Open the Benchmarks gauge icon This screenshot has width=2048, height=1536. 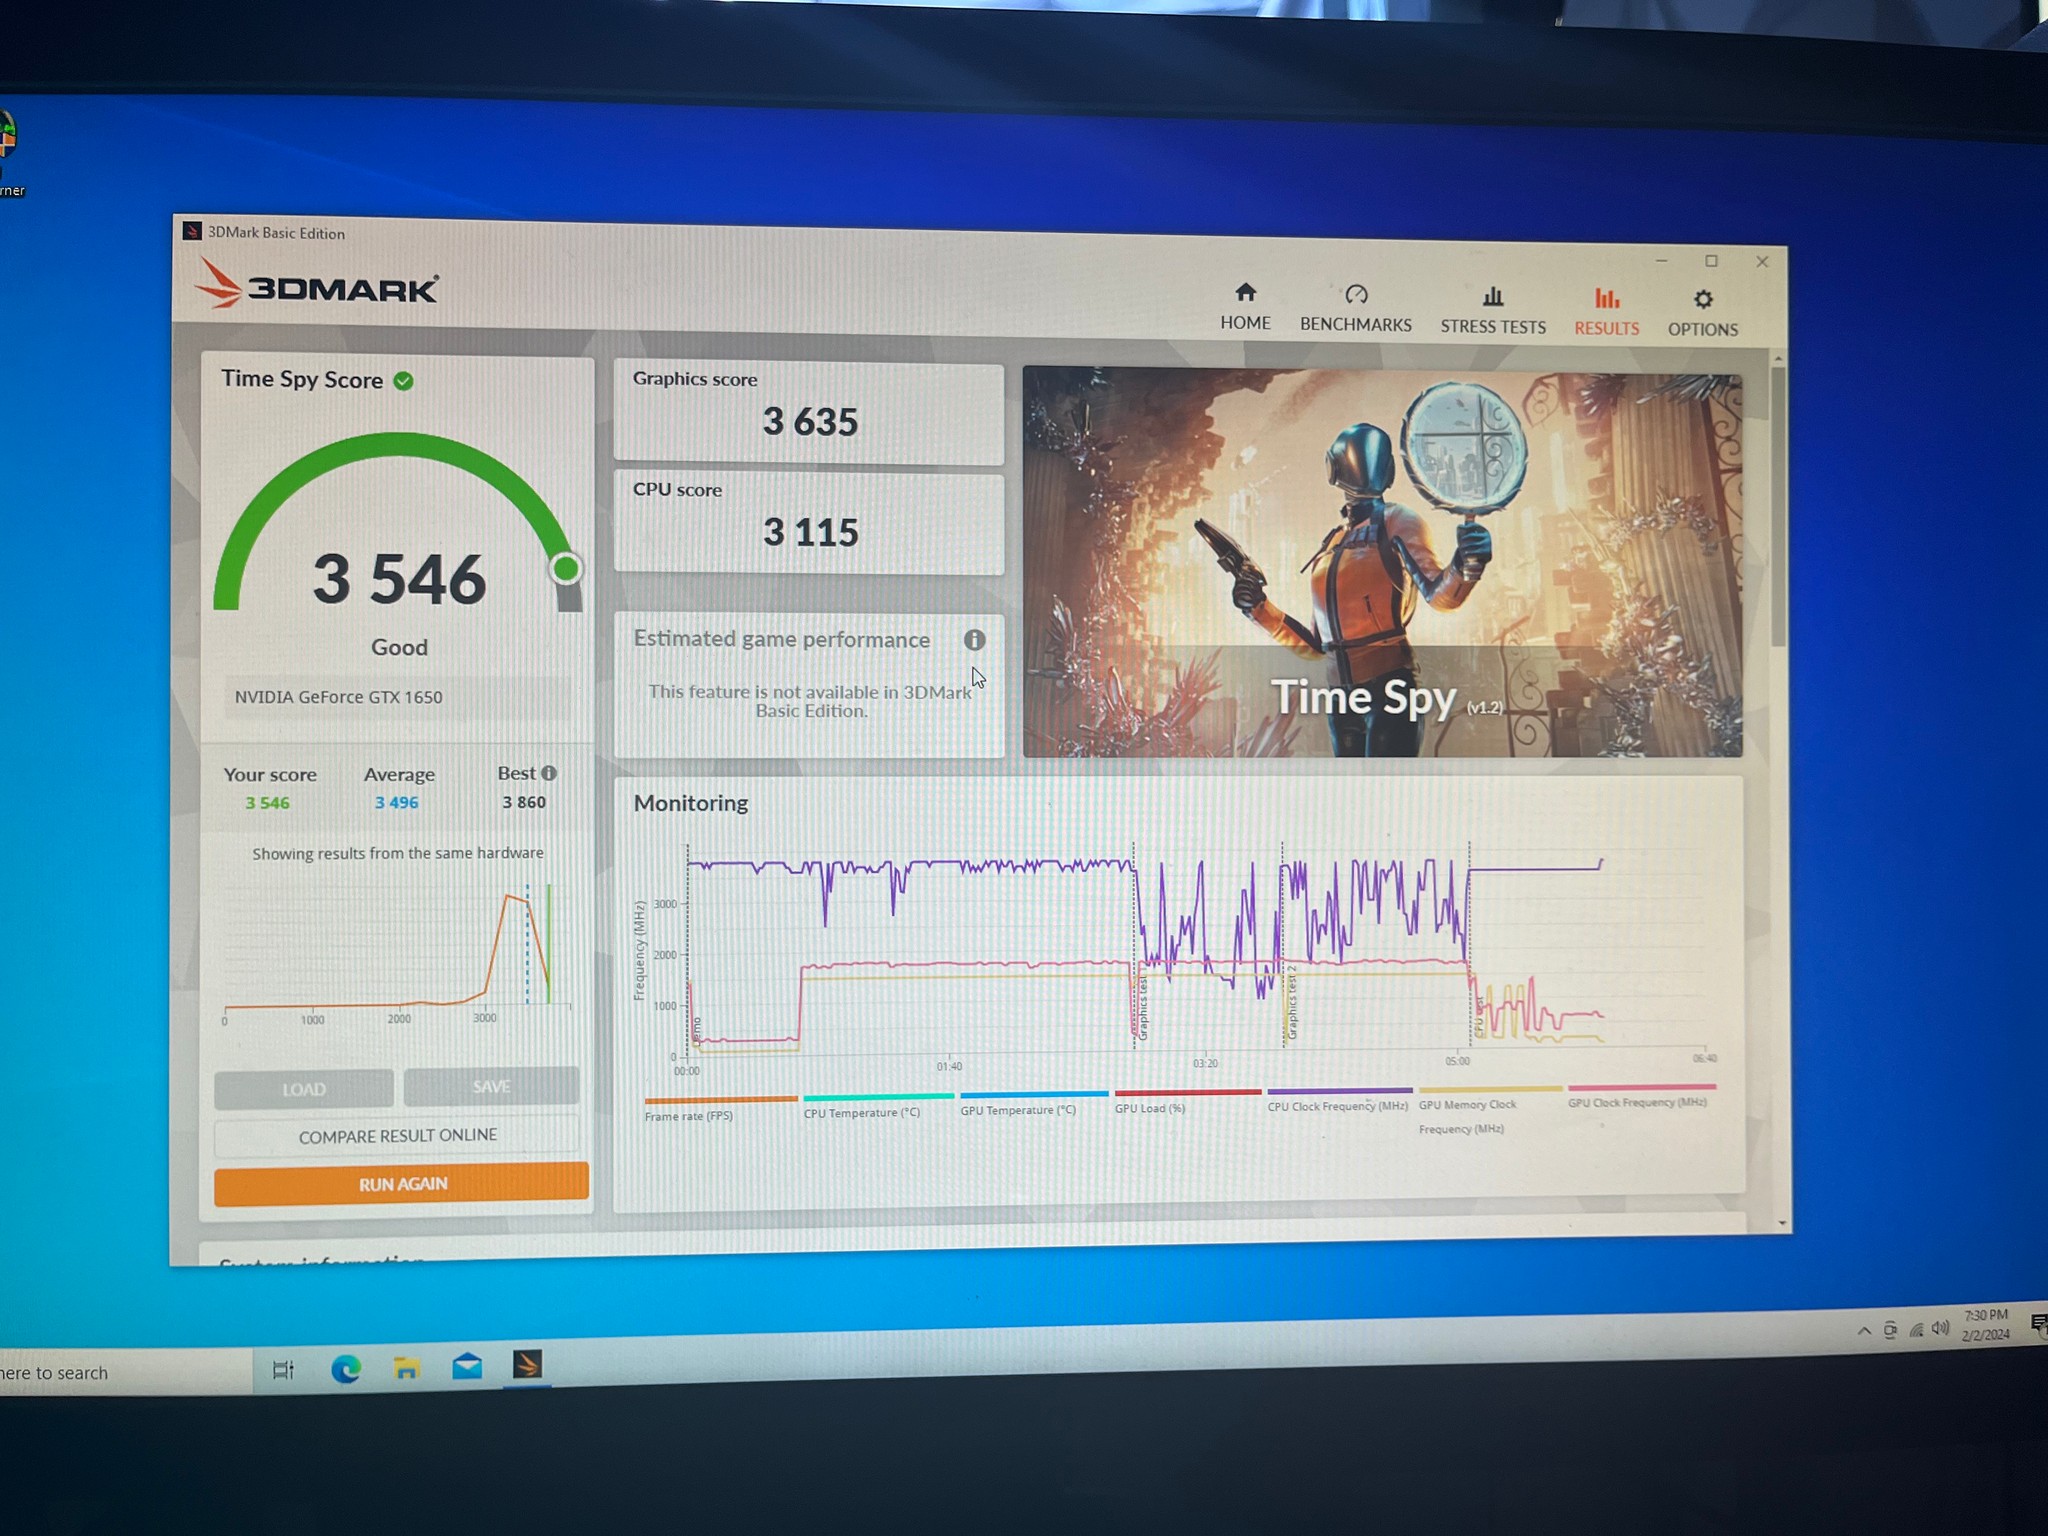(1356, 295)
